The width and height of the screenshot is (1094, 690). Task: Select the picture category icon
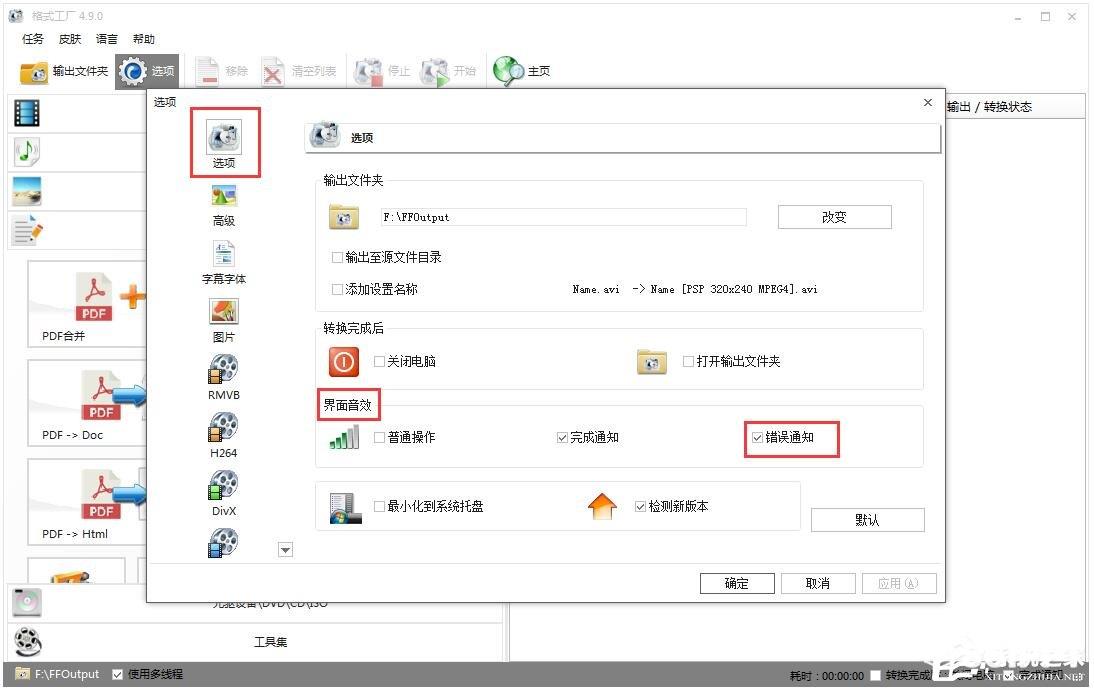coord(27,191)
